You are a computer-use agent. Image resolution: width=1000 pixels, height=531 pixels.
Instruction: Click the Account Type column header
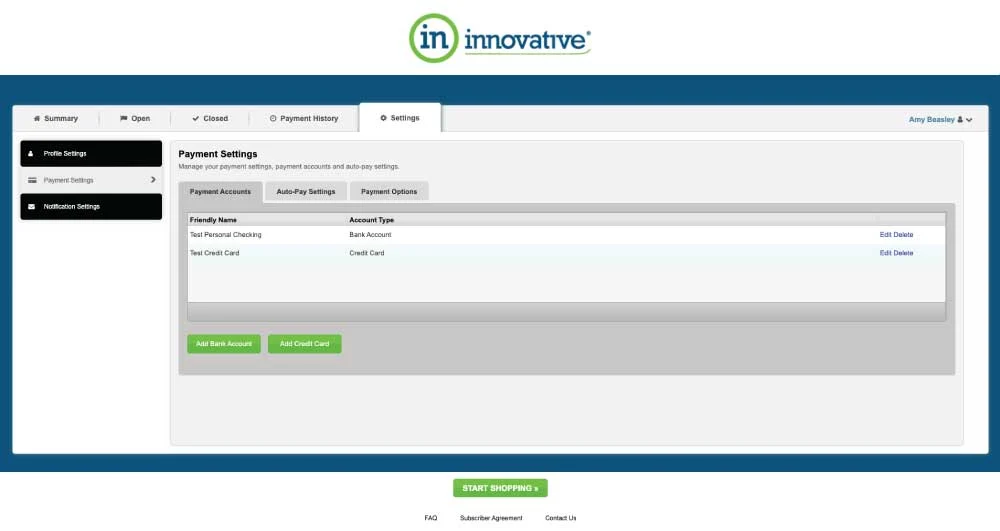click(x=371, y=220)
